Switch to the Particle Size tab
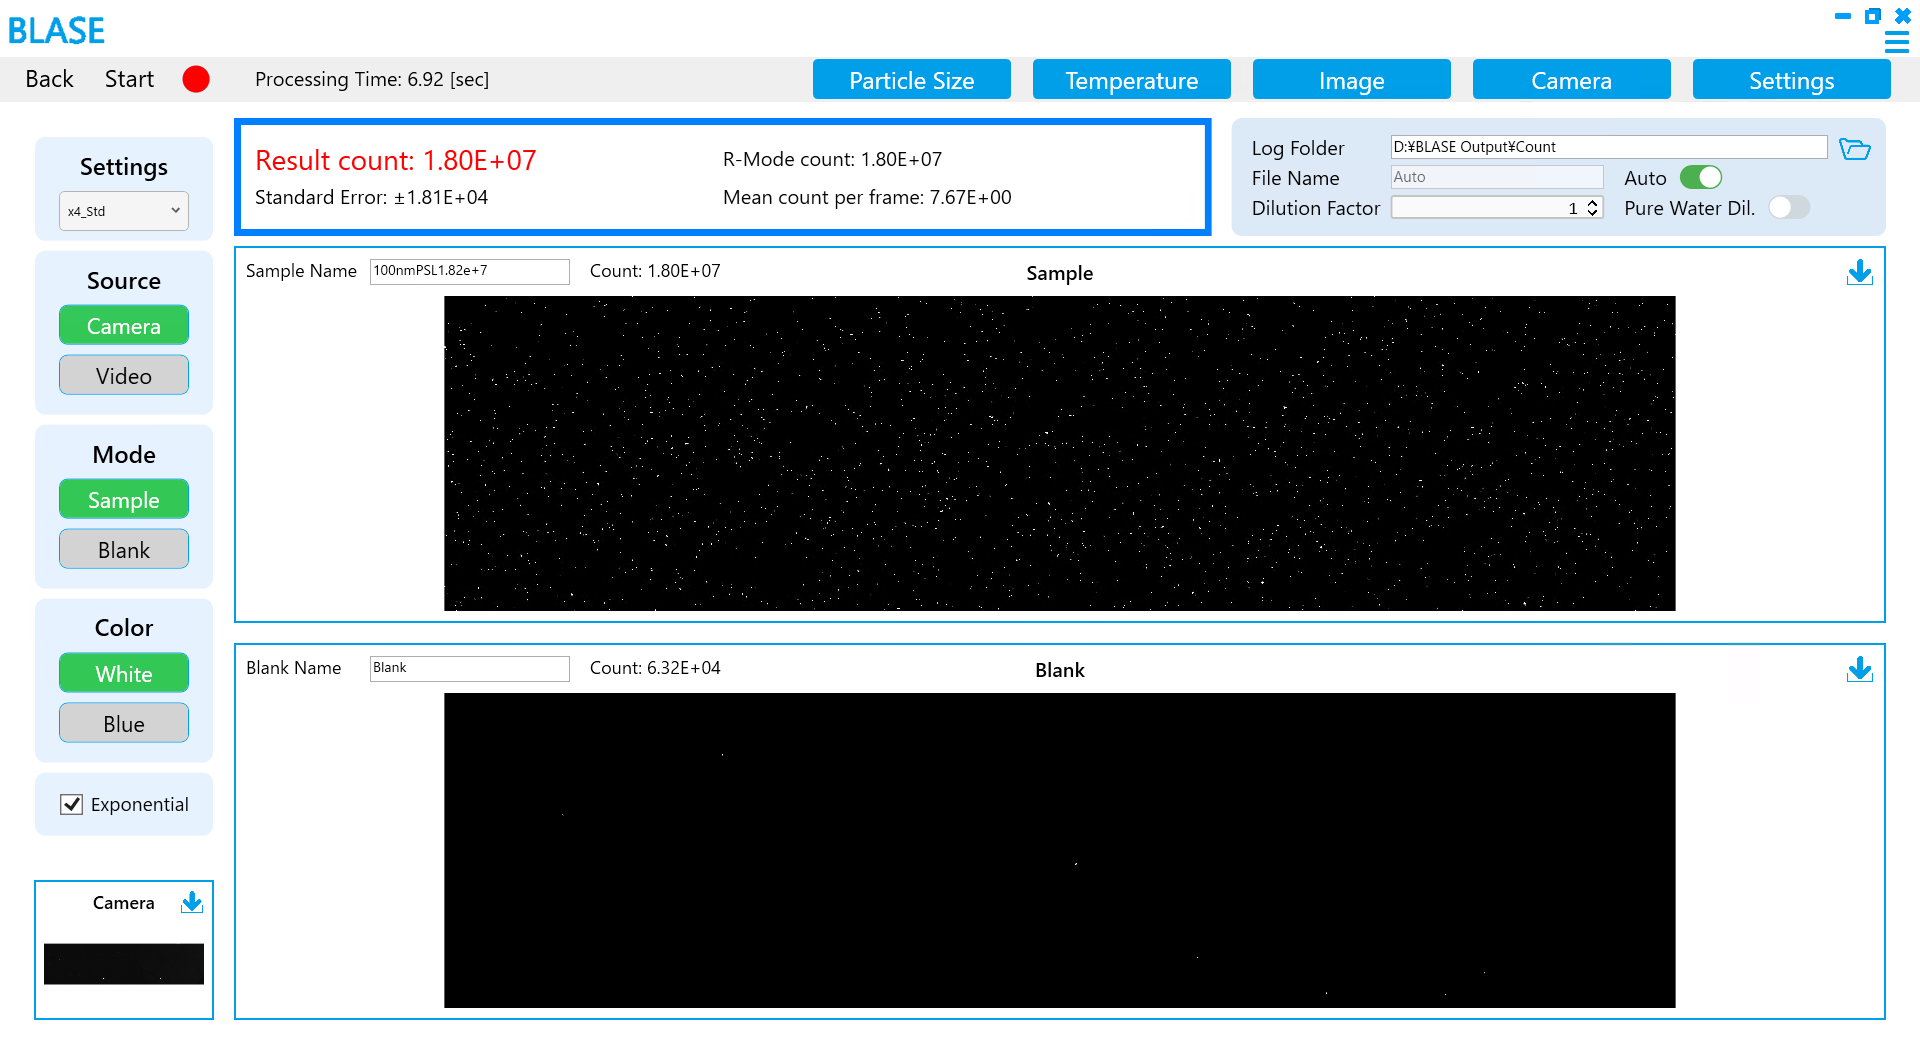Image resolution: width=1920 pixels, height=1040 pixels. [911, 80]
